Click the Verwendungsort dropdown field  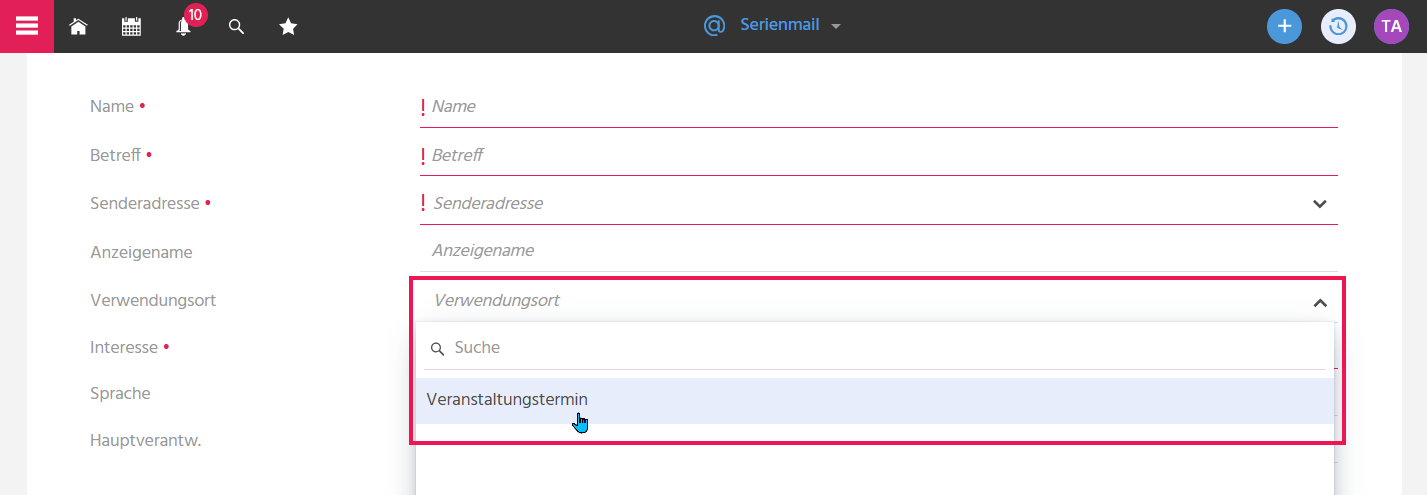click(879, 300)
